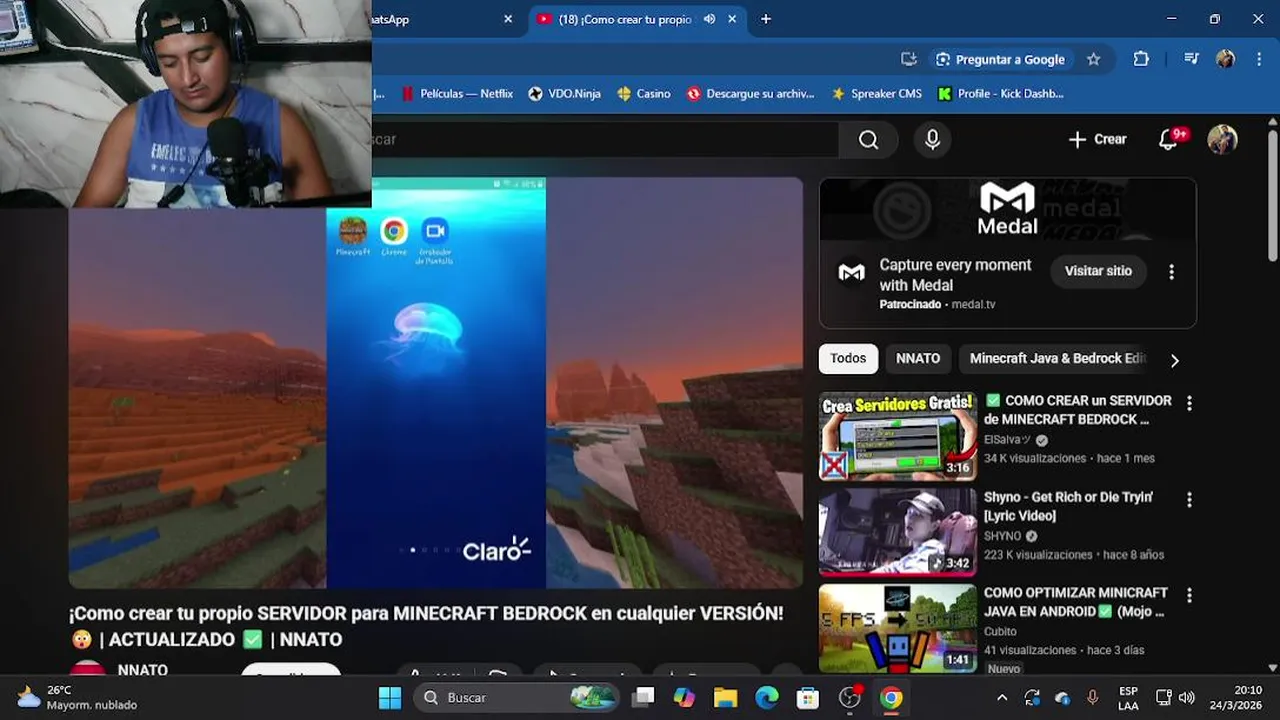Viewport: 1280px width, 720px height.
Task: Close the WhatsApp tab
Action: click(508, 19)
